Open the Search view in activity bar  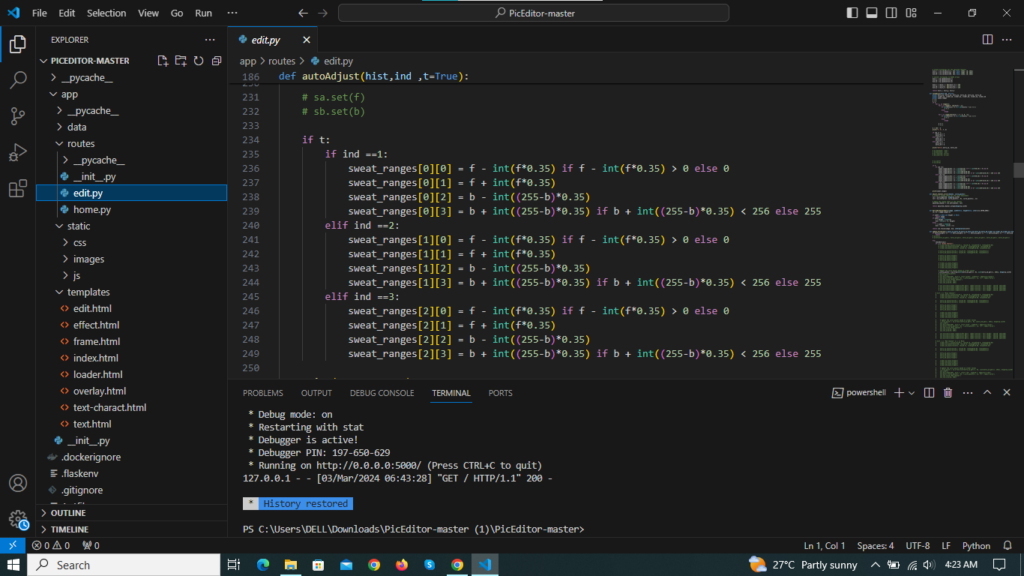click(x=18, y=80)
